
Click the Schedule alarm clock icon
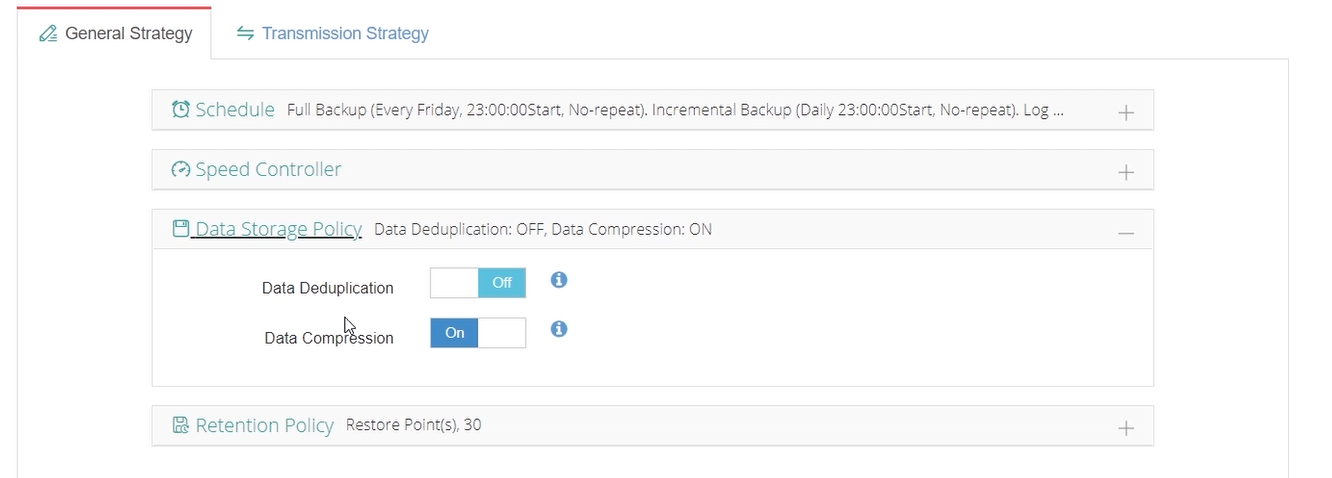click(x=181, y=110)
